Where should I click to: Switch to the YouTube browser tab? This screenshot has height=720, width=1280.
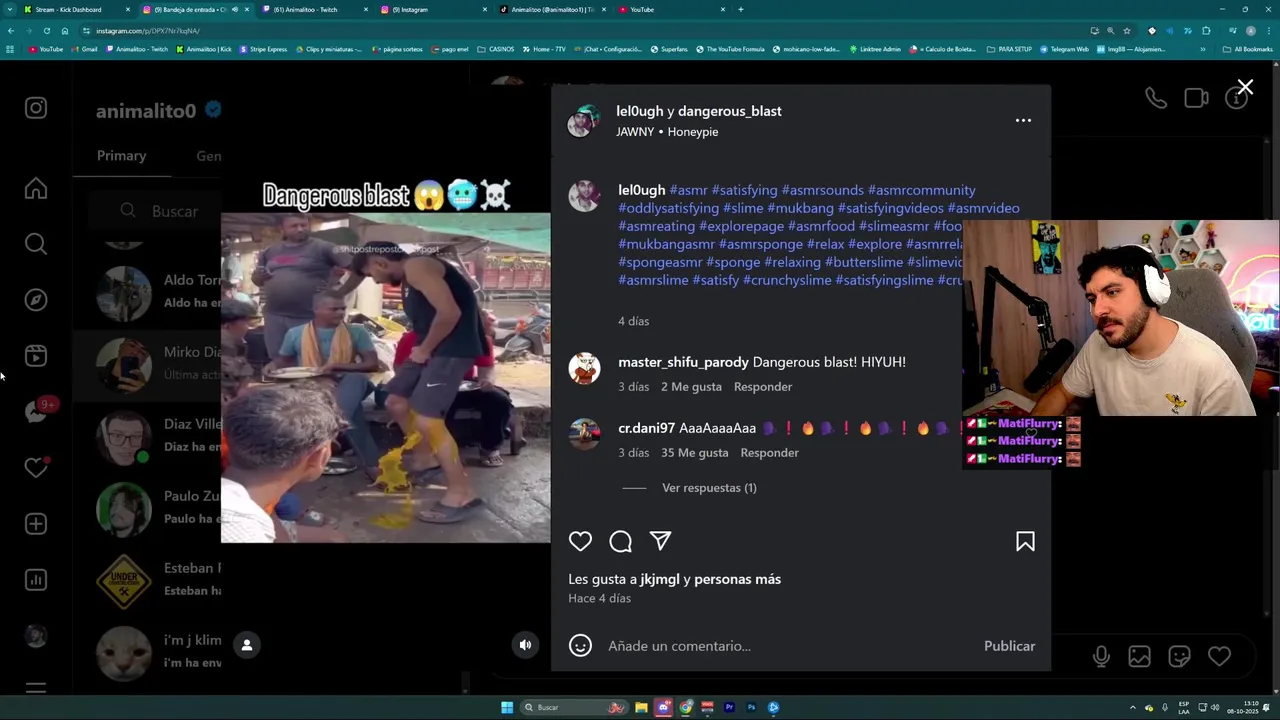coord(672,10)
